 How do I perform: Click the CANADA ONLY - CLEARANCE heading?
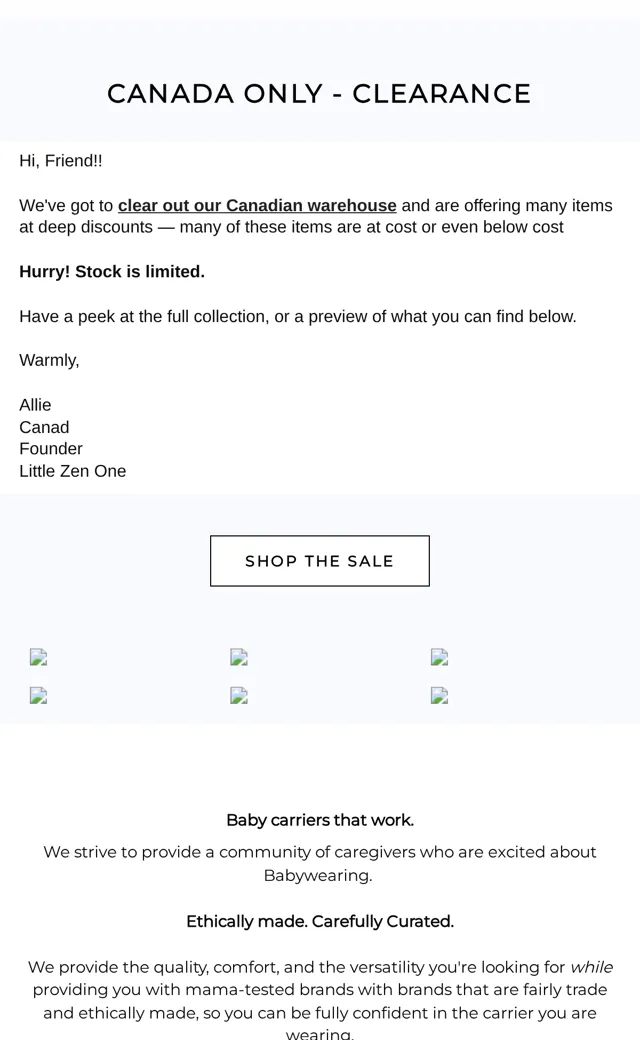click(319, 94)
